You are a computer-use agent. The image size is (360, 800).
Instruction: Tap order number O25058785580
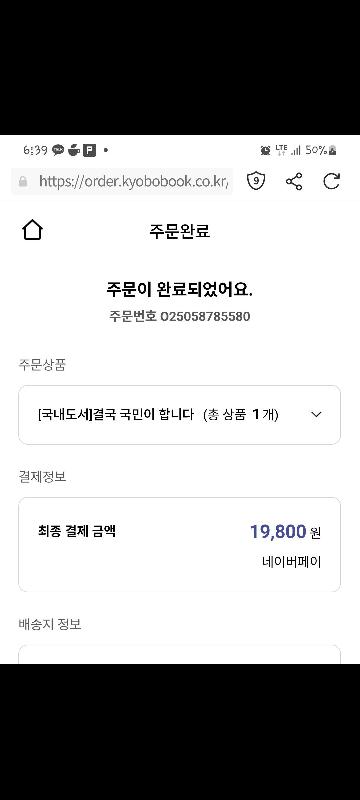[x=205, y=316]
